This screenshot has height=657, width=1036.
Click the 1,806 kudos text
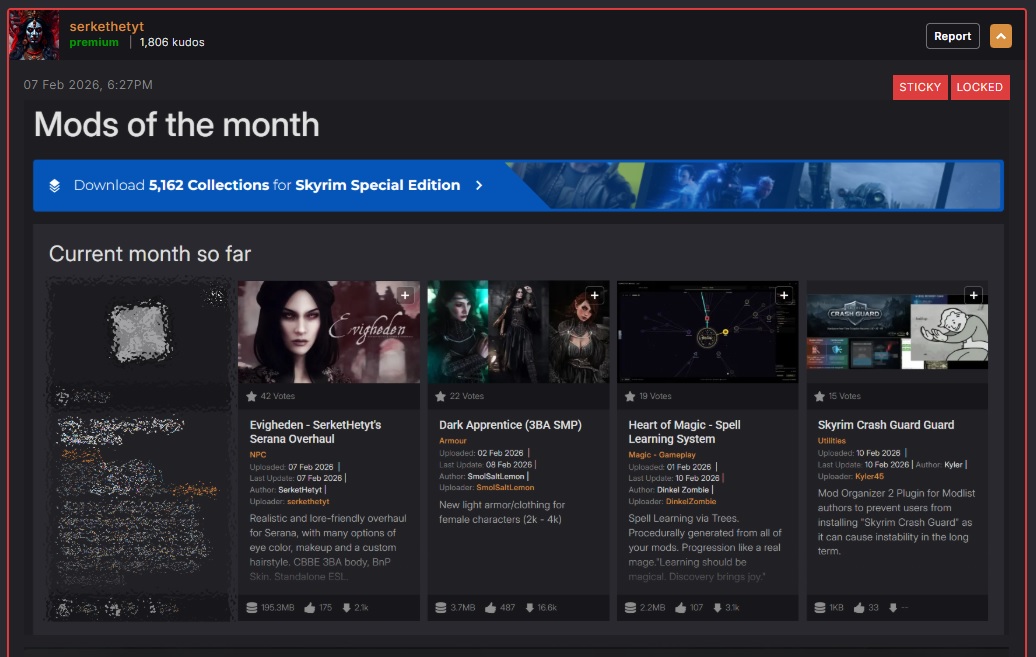[172, 42]
